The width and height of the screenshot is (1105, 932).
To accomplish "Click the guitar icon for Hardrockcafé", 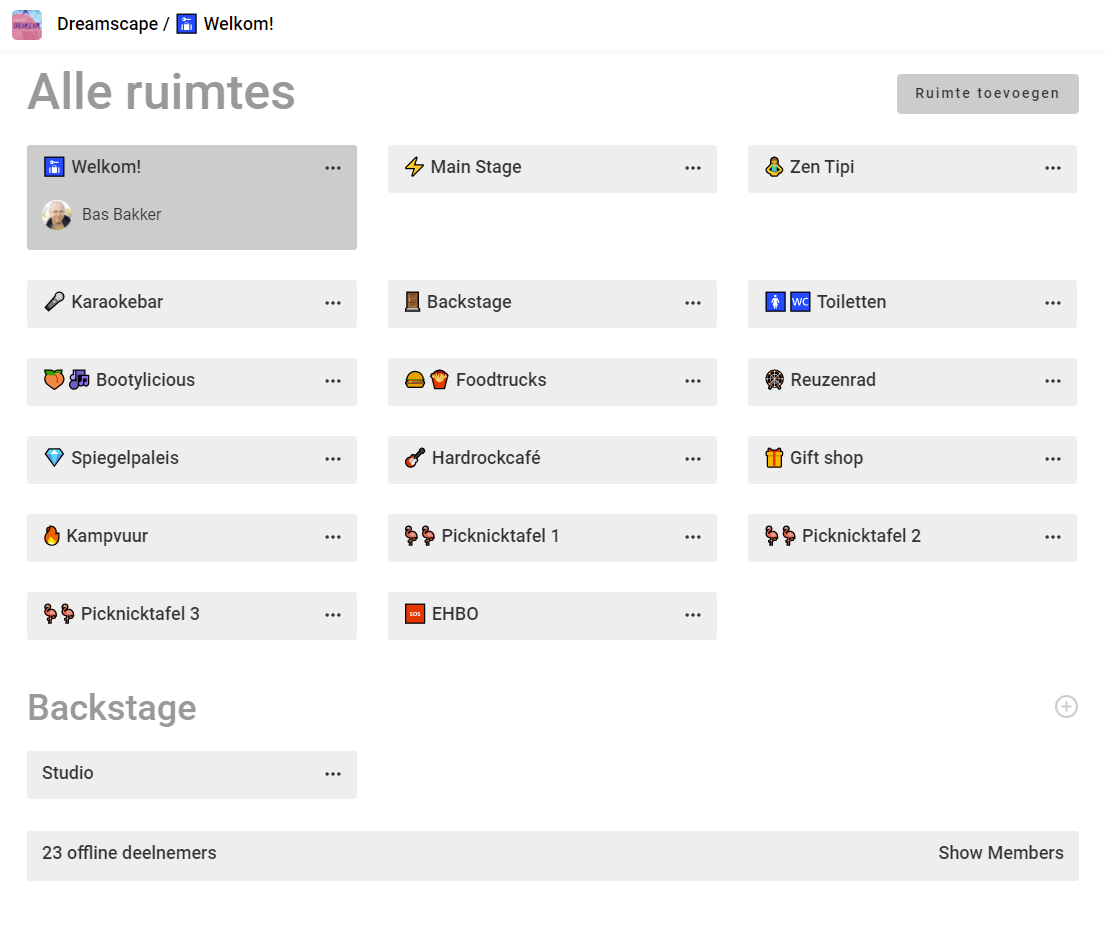I will [x=415, y=458].
